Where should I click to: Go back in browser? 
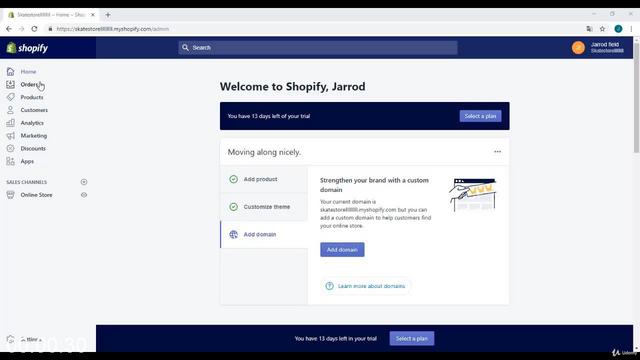click(9, 29)
